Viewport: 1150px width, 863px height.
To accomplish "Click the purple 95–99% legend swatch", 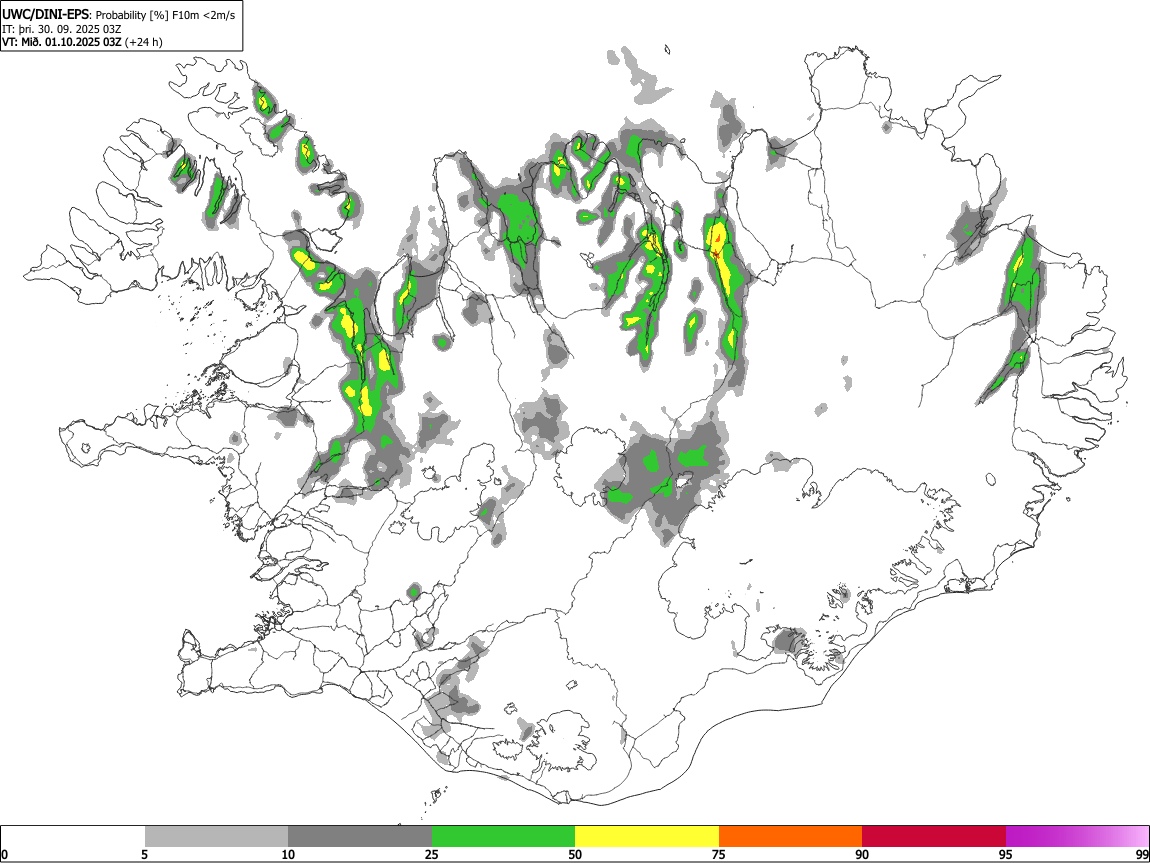I will pyautogui.click(x=1077, y=837).
